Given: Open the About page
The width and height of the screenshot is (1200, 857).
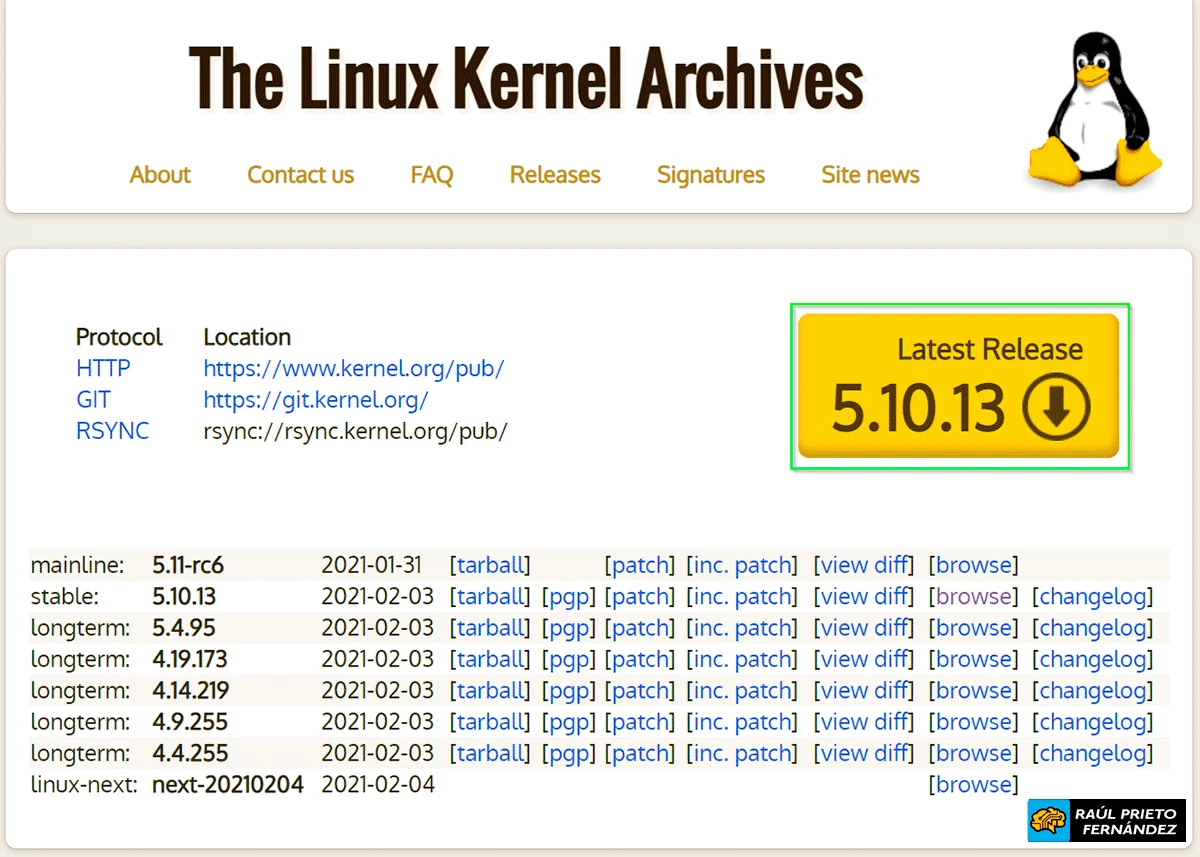Looking at the screenshot, I should (160, 175).
